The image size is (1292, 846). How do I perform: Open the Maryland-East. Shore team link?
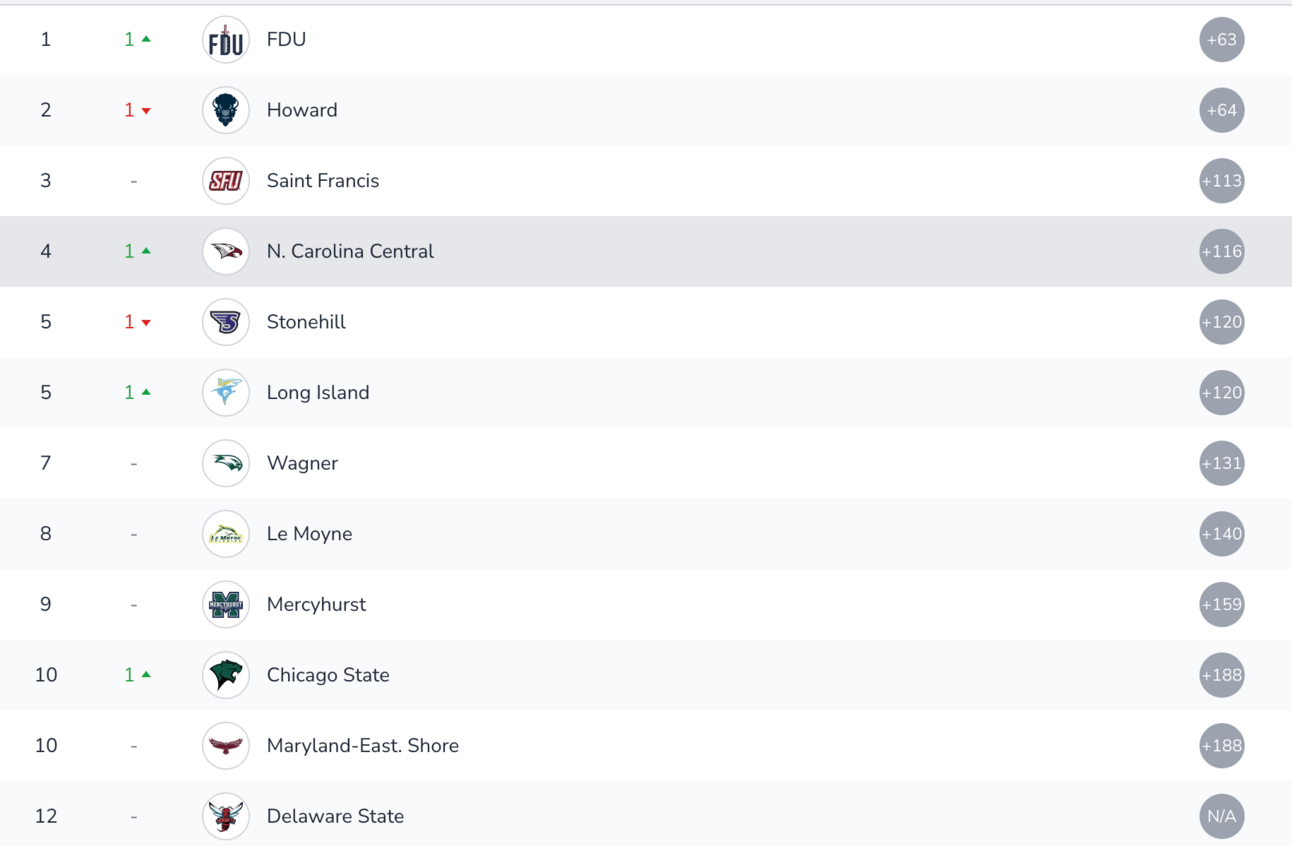(362, 746)
